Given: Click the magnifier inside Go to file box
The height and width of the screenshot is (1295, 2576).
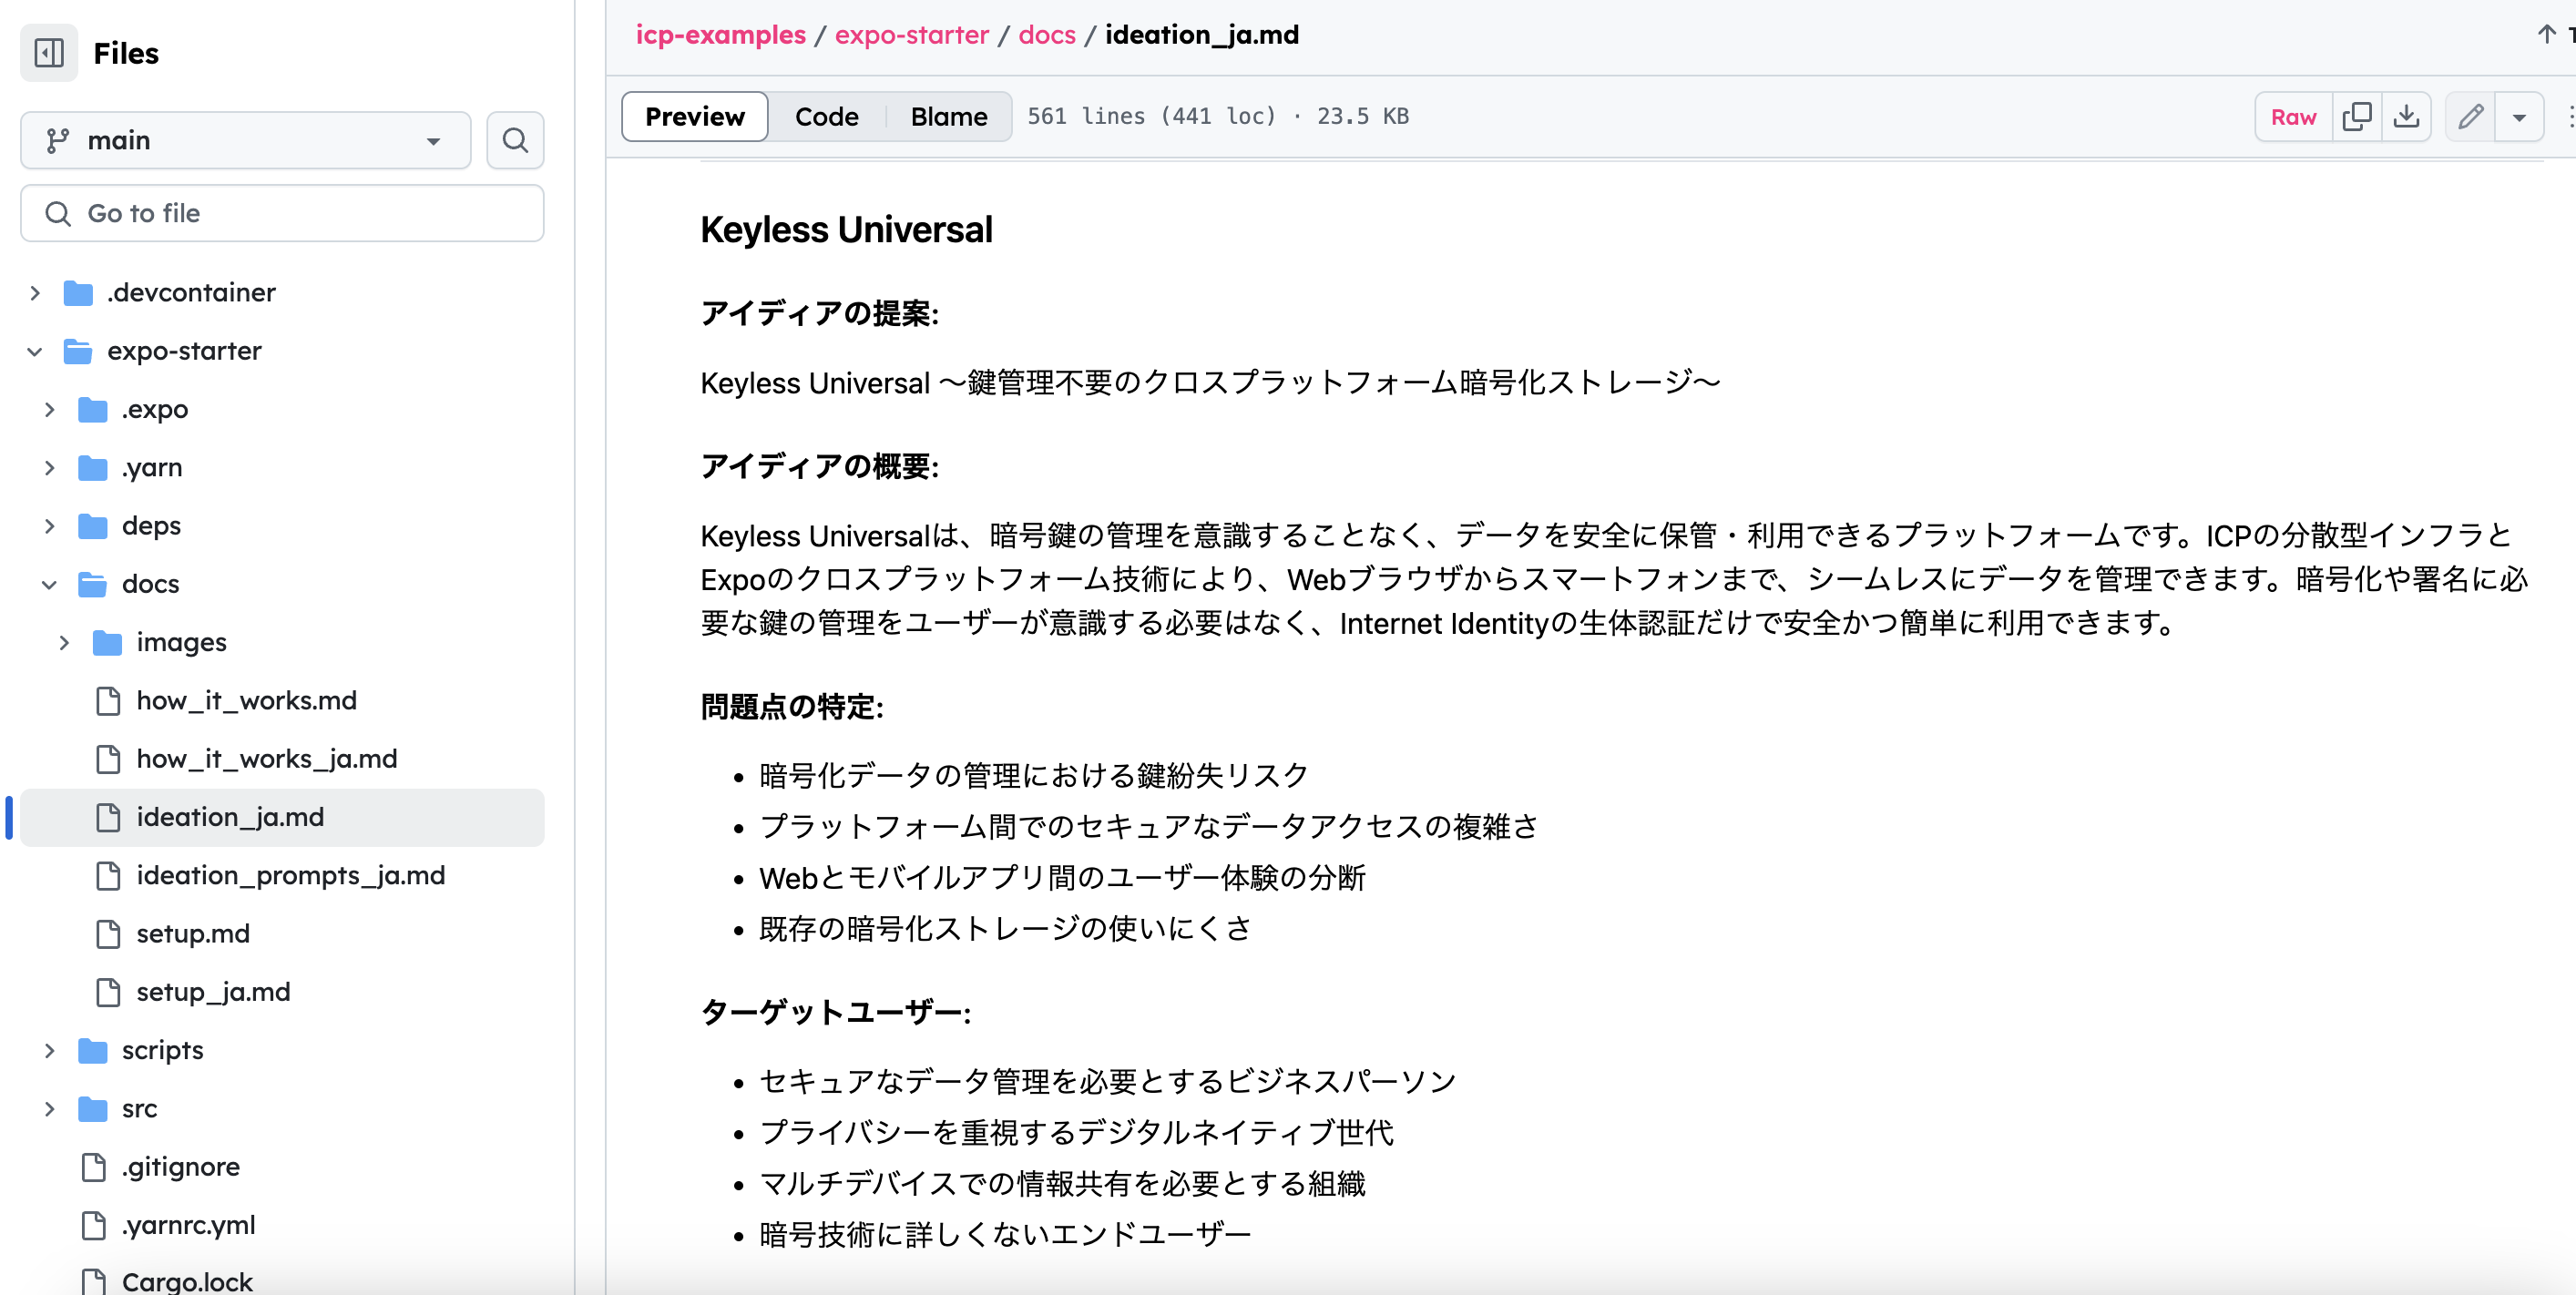Looking at the screenshot, I should pyautogui.click(x=57, y=213).
